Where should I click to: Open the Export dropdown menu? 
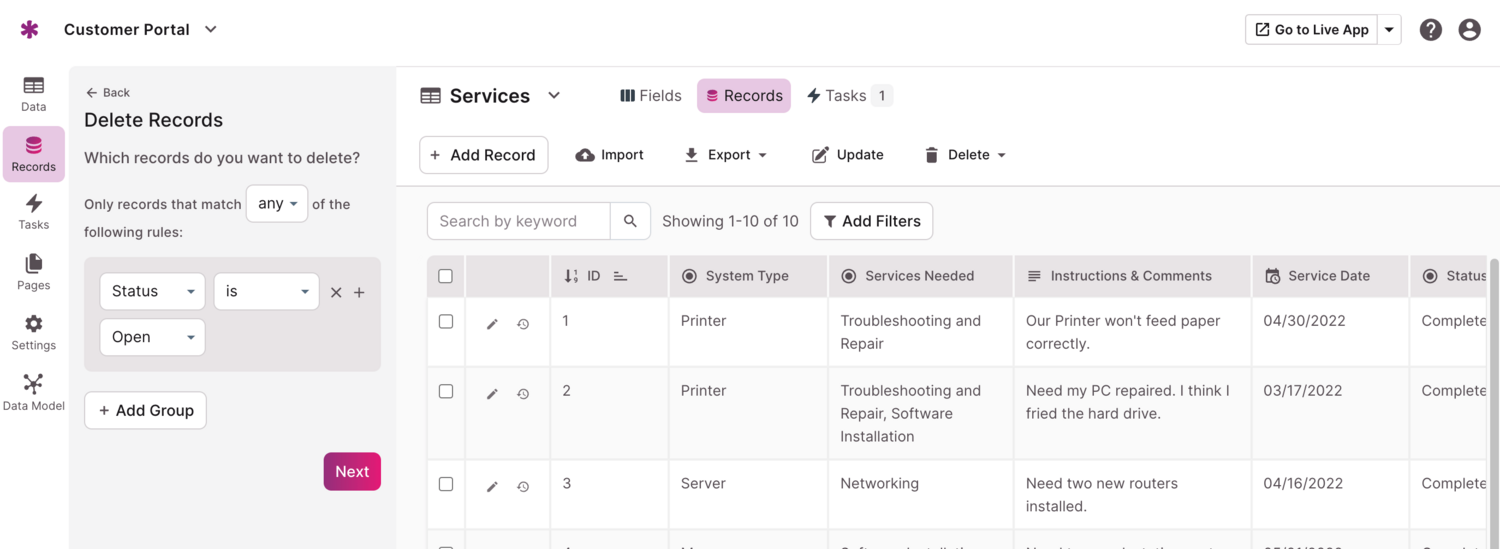click(726, 155)
